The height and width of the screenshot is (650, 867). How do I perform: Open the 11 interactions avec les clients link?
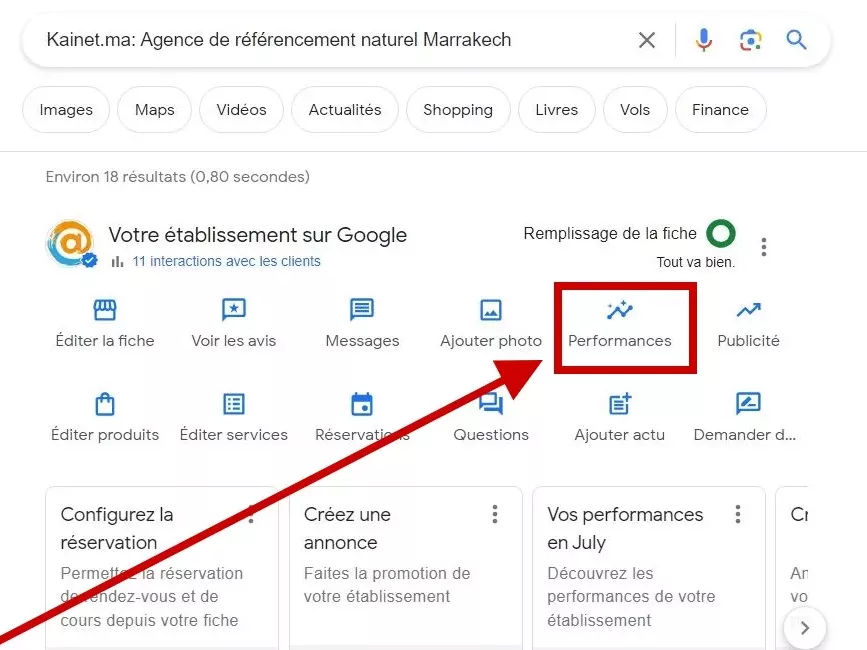(226, 261)
